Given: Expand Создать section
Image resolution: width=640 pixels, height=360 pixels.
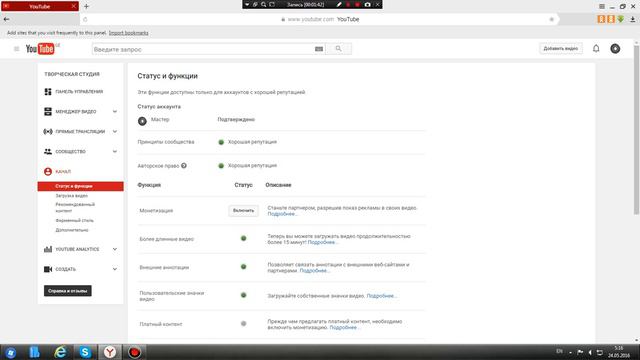Looking at the screenshot, I should [x=115, y=269].
